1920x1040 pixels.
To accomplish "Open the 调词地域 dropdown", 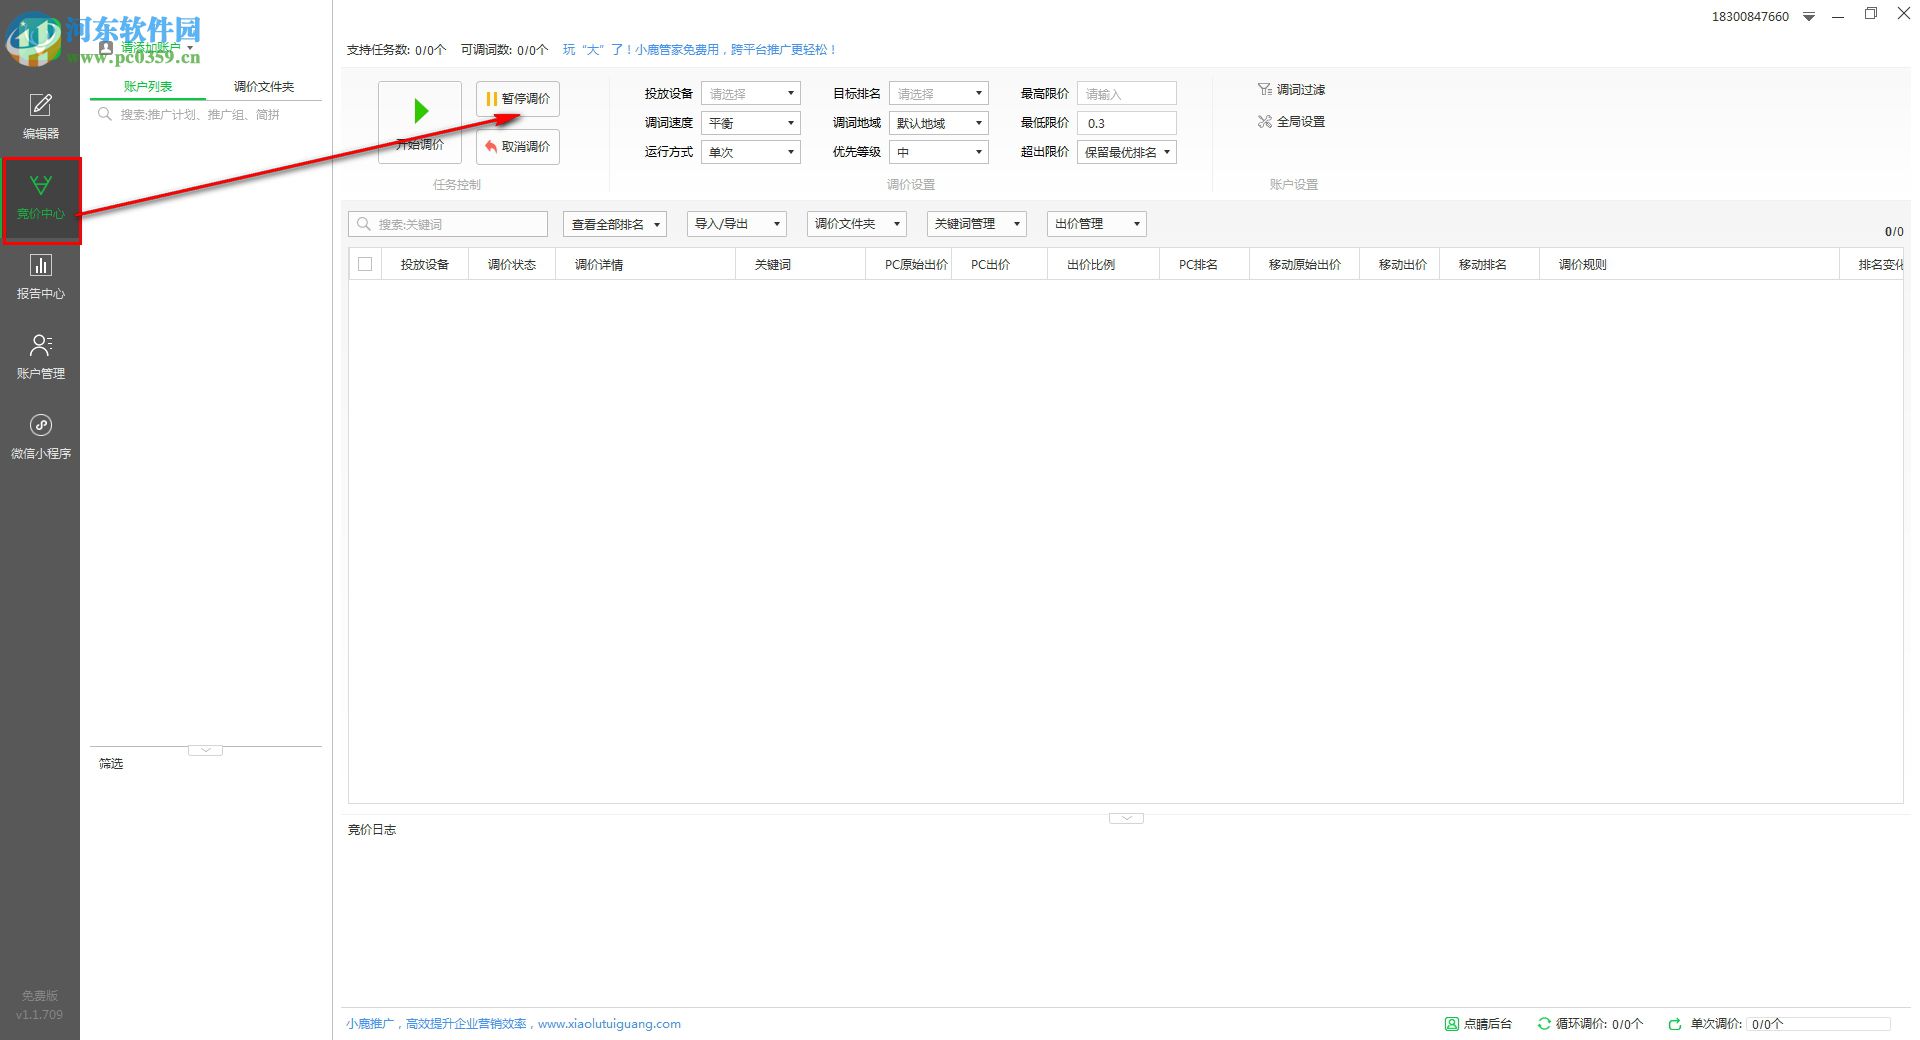I will pos(939,123).
